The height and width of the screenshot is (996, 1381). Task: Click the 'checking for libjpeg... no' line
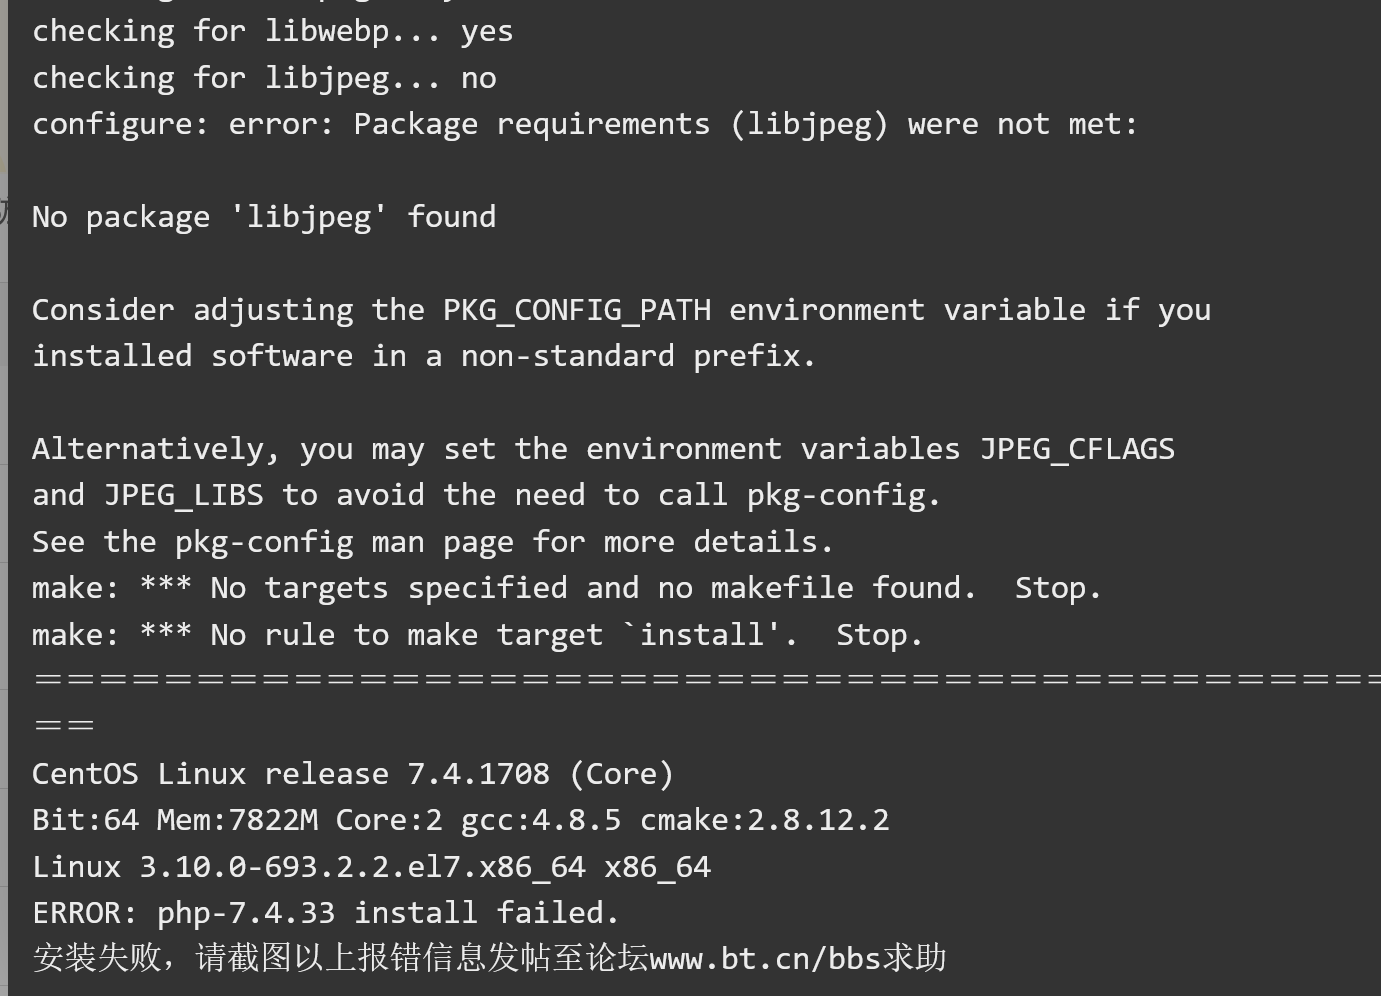[264, 78]
